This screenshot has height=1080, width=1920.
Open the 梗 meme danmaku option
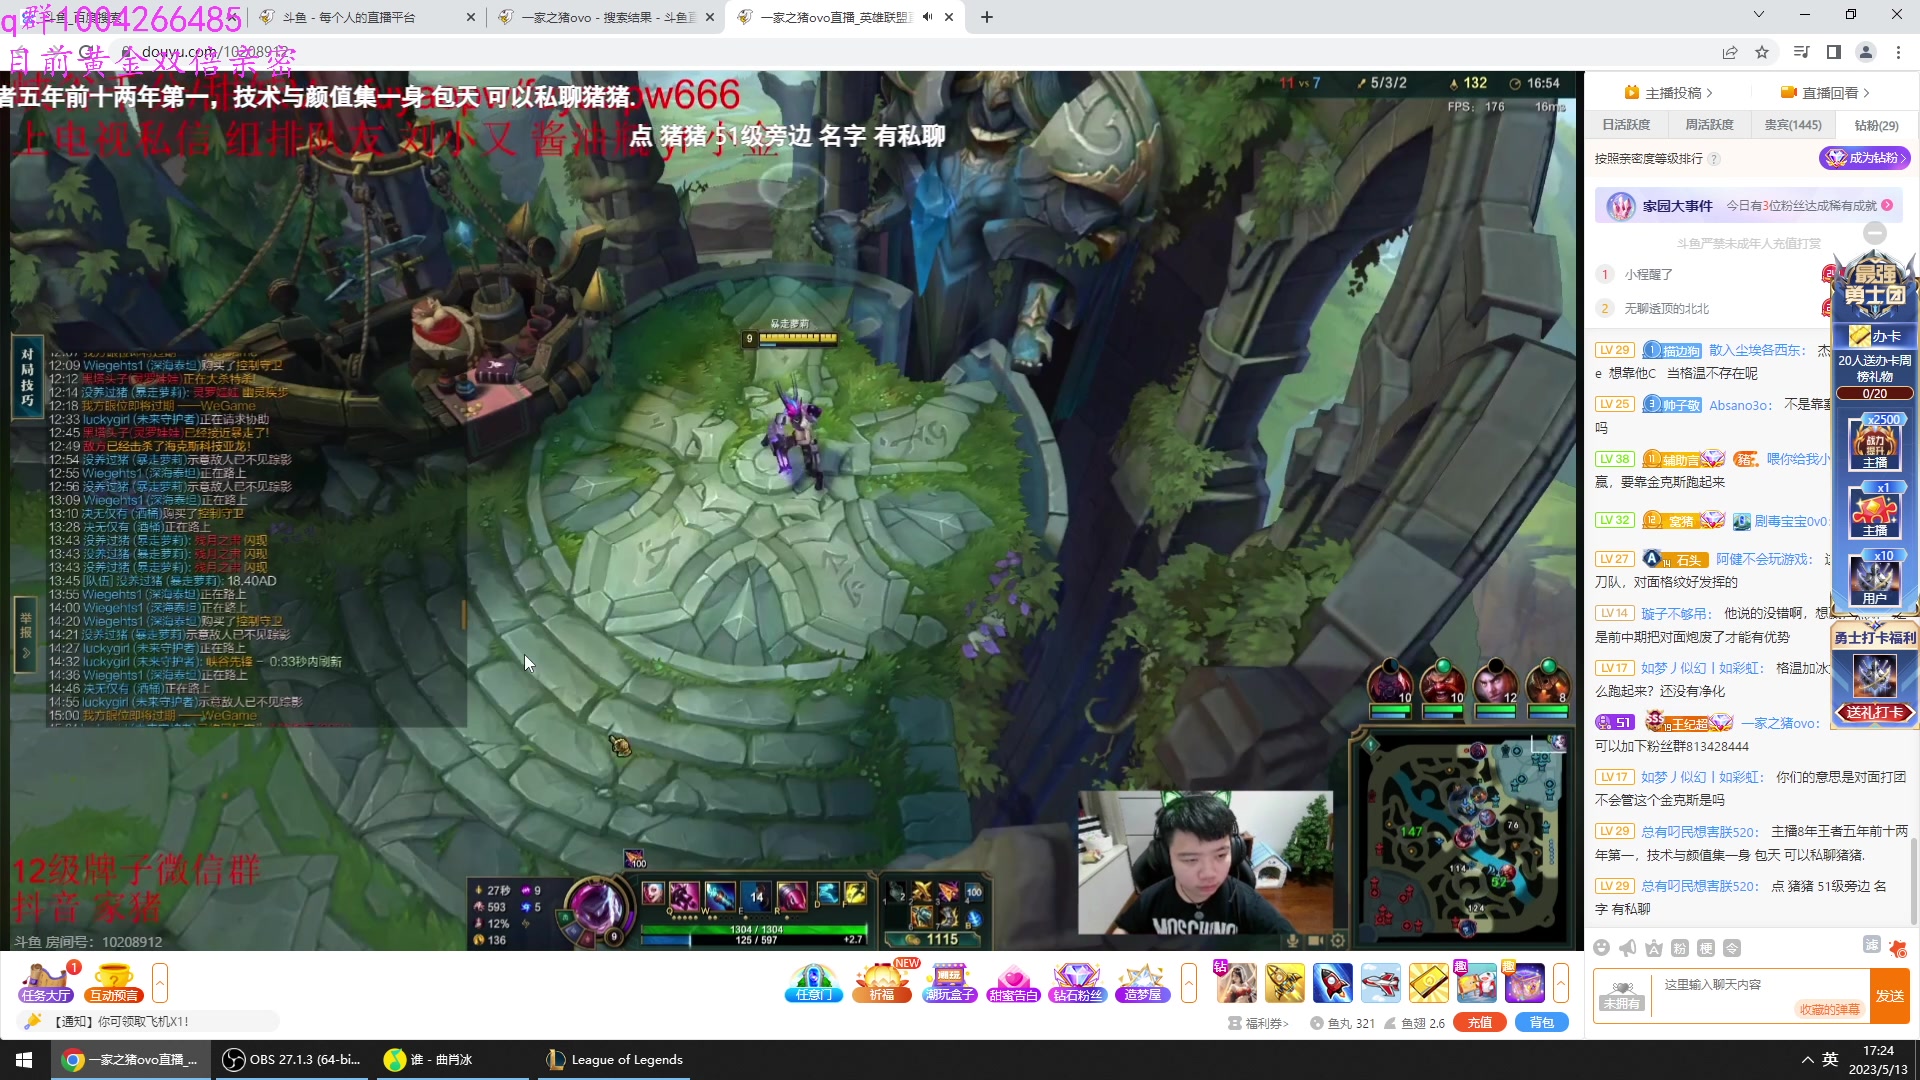pos(1706,948)
